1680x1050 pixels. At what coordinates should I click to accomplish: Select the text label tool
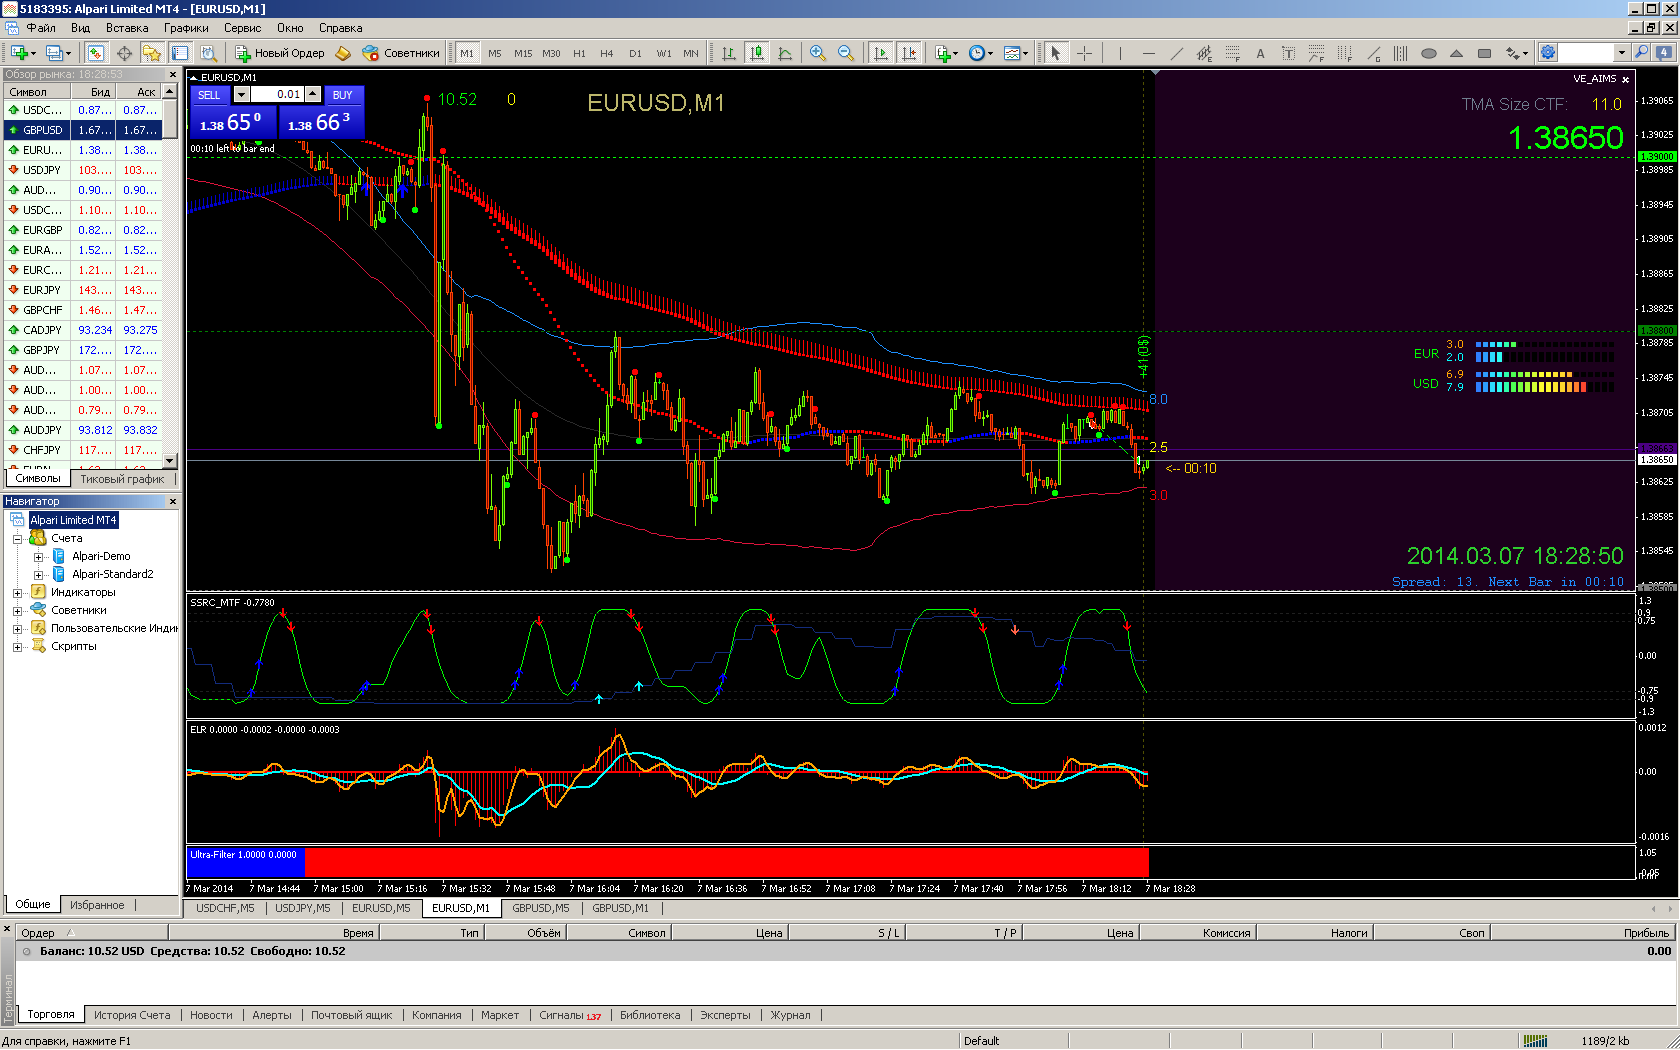[x=1288, y=53]
